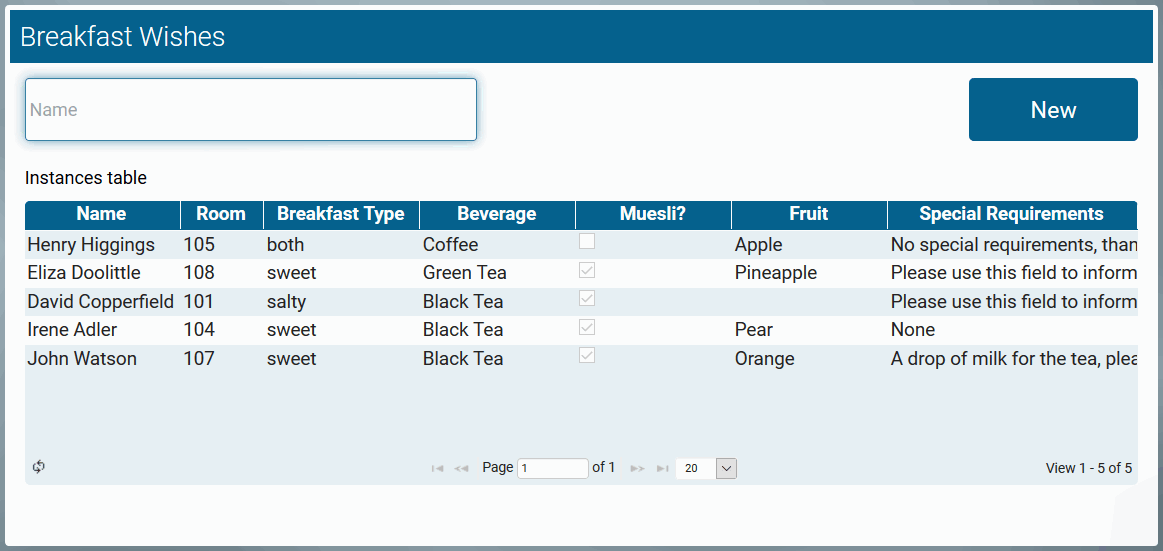Go to the next table page
Screen dimensions: 1163x551
pyautogui.click(x=637, y=468)
